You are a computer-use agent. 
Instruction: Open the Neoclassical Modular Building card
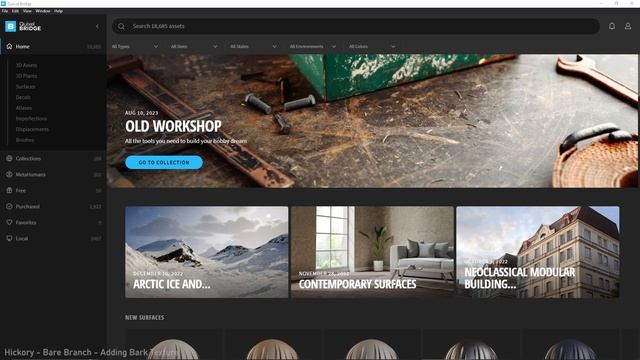coord(538,252)
